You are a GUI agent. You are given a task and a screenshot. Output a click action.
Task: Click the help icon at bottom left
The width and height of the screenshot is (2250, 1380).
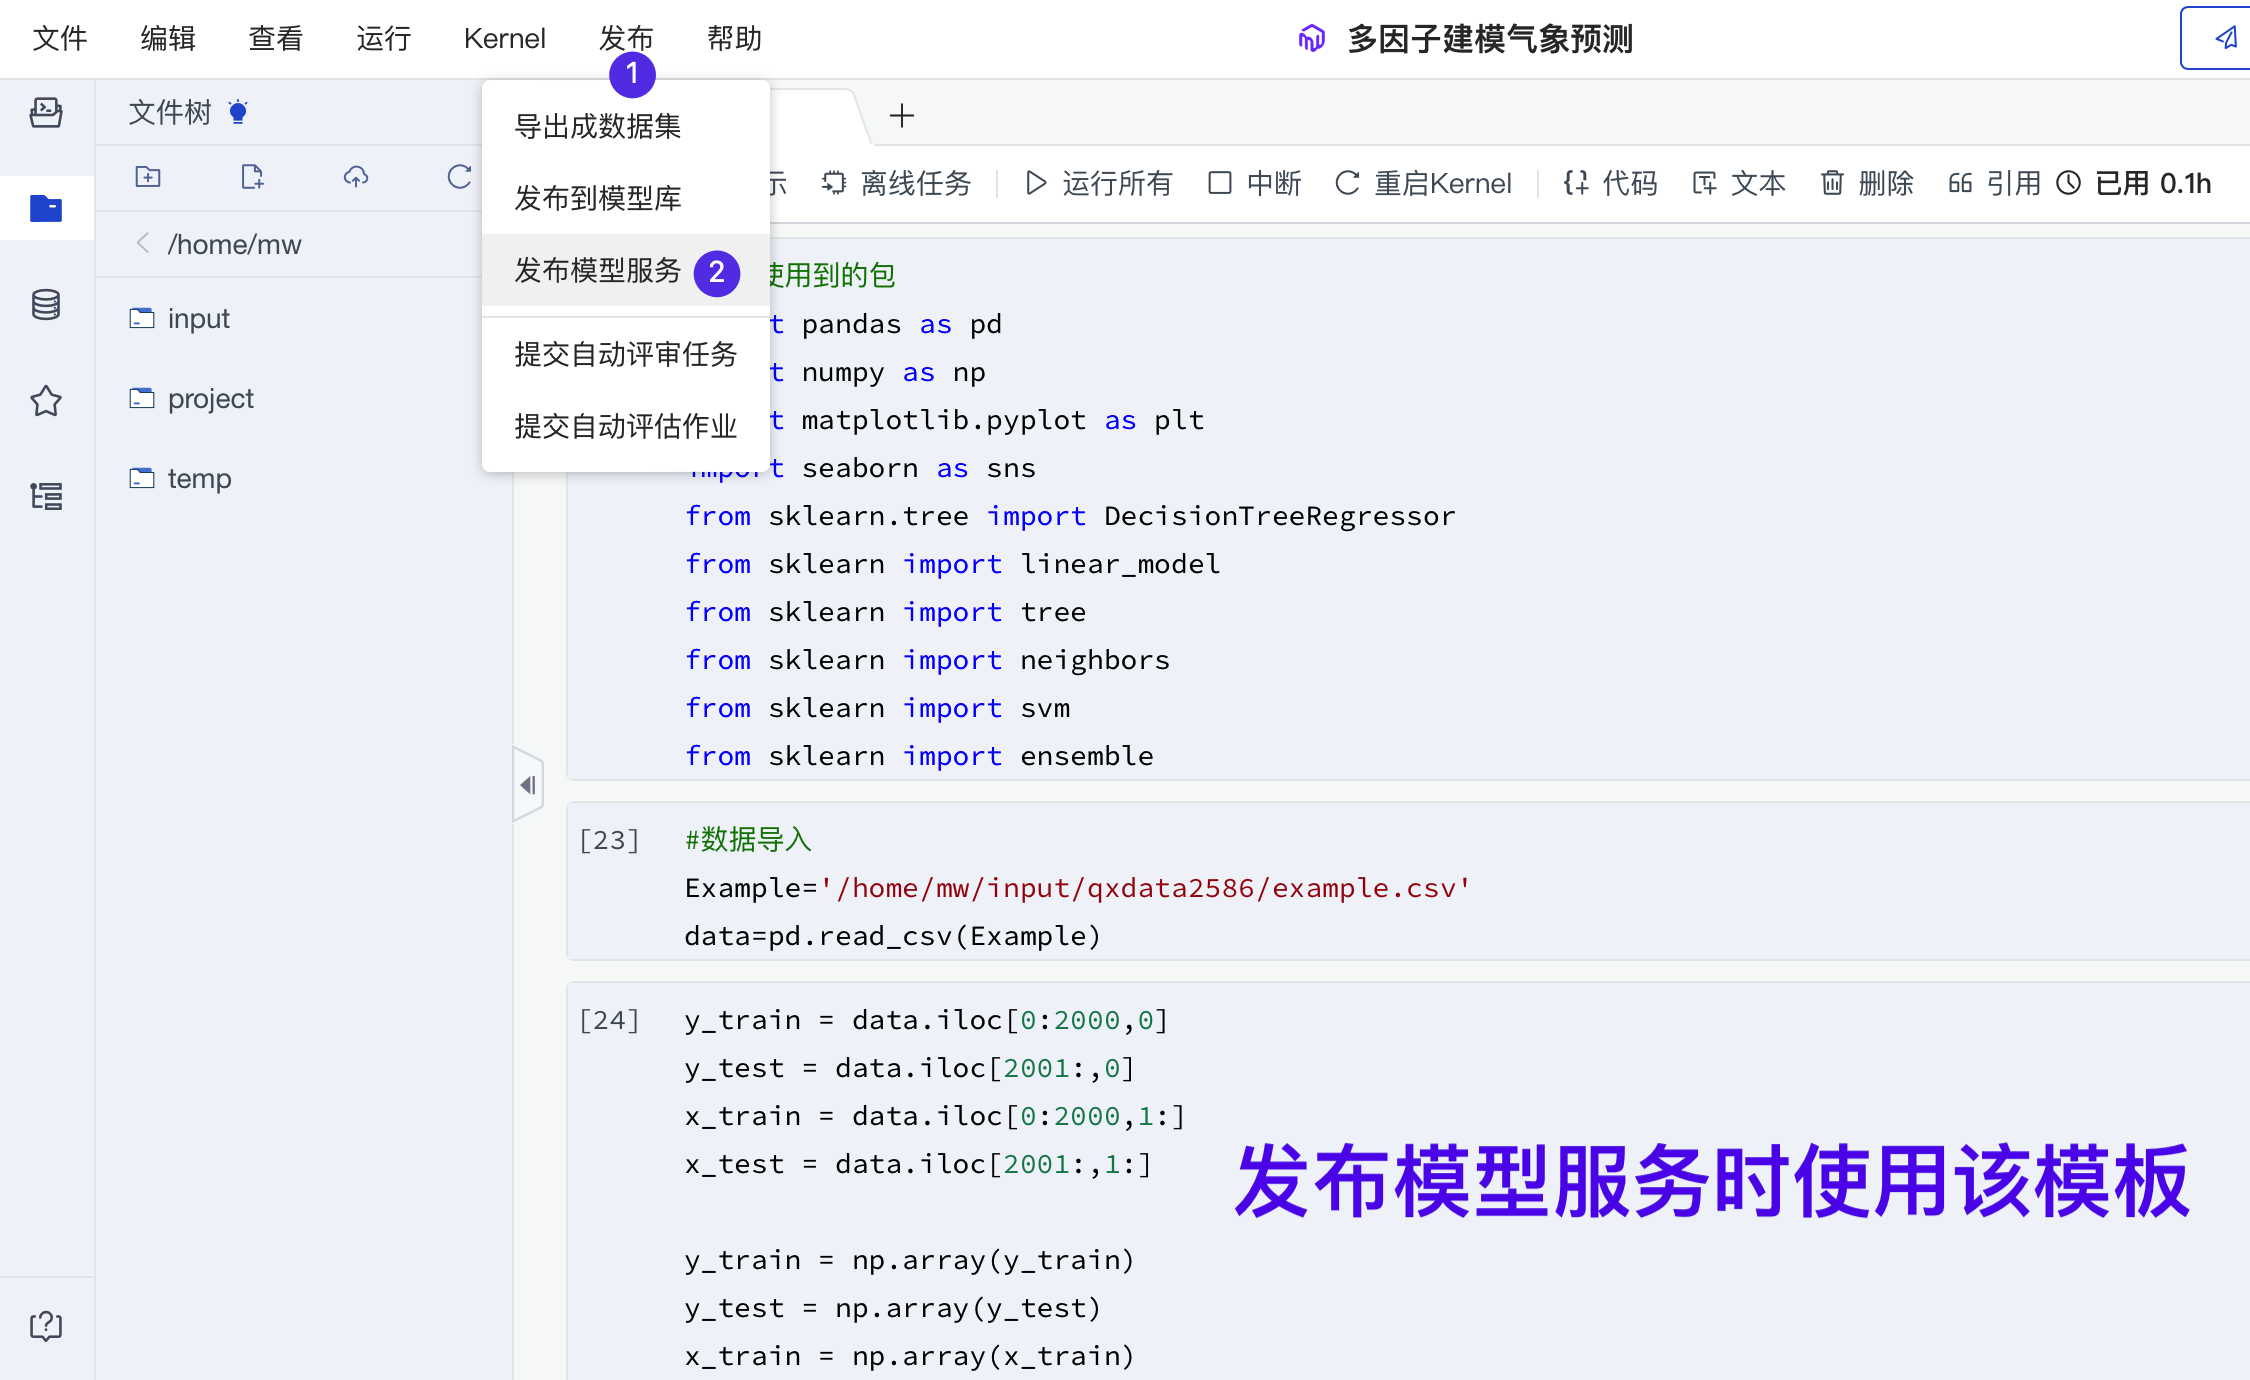(45, 1325)
